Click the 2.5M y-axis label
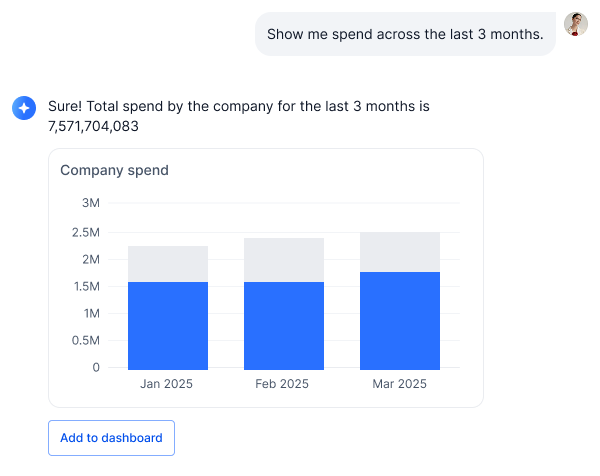 click(85, 232)
